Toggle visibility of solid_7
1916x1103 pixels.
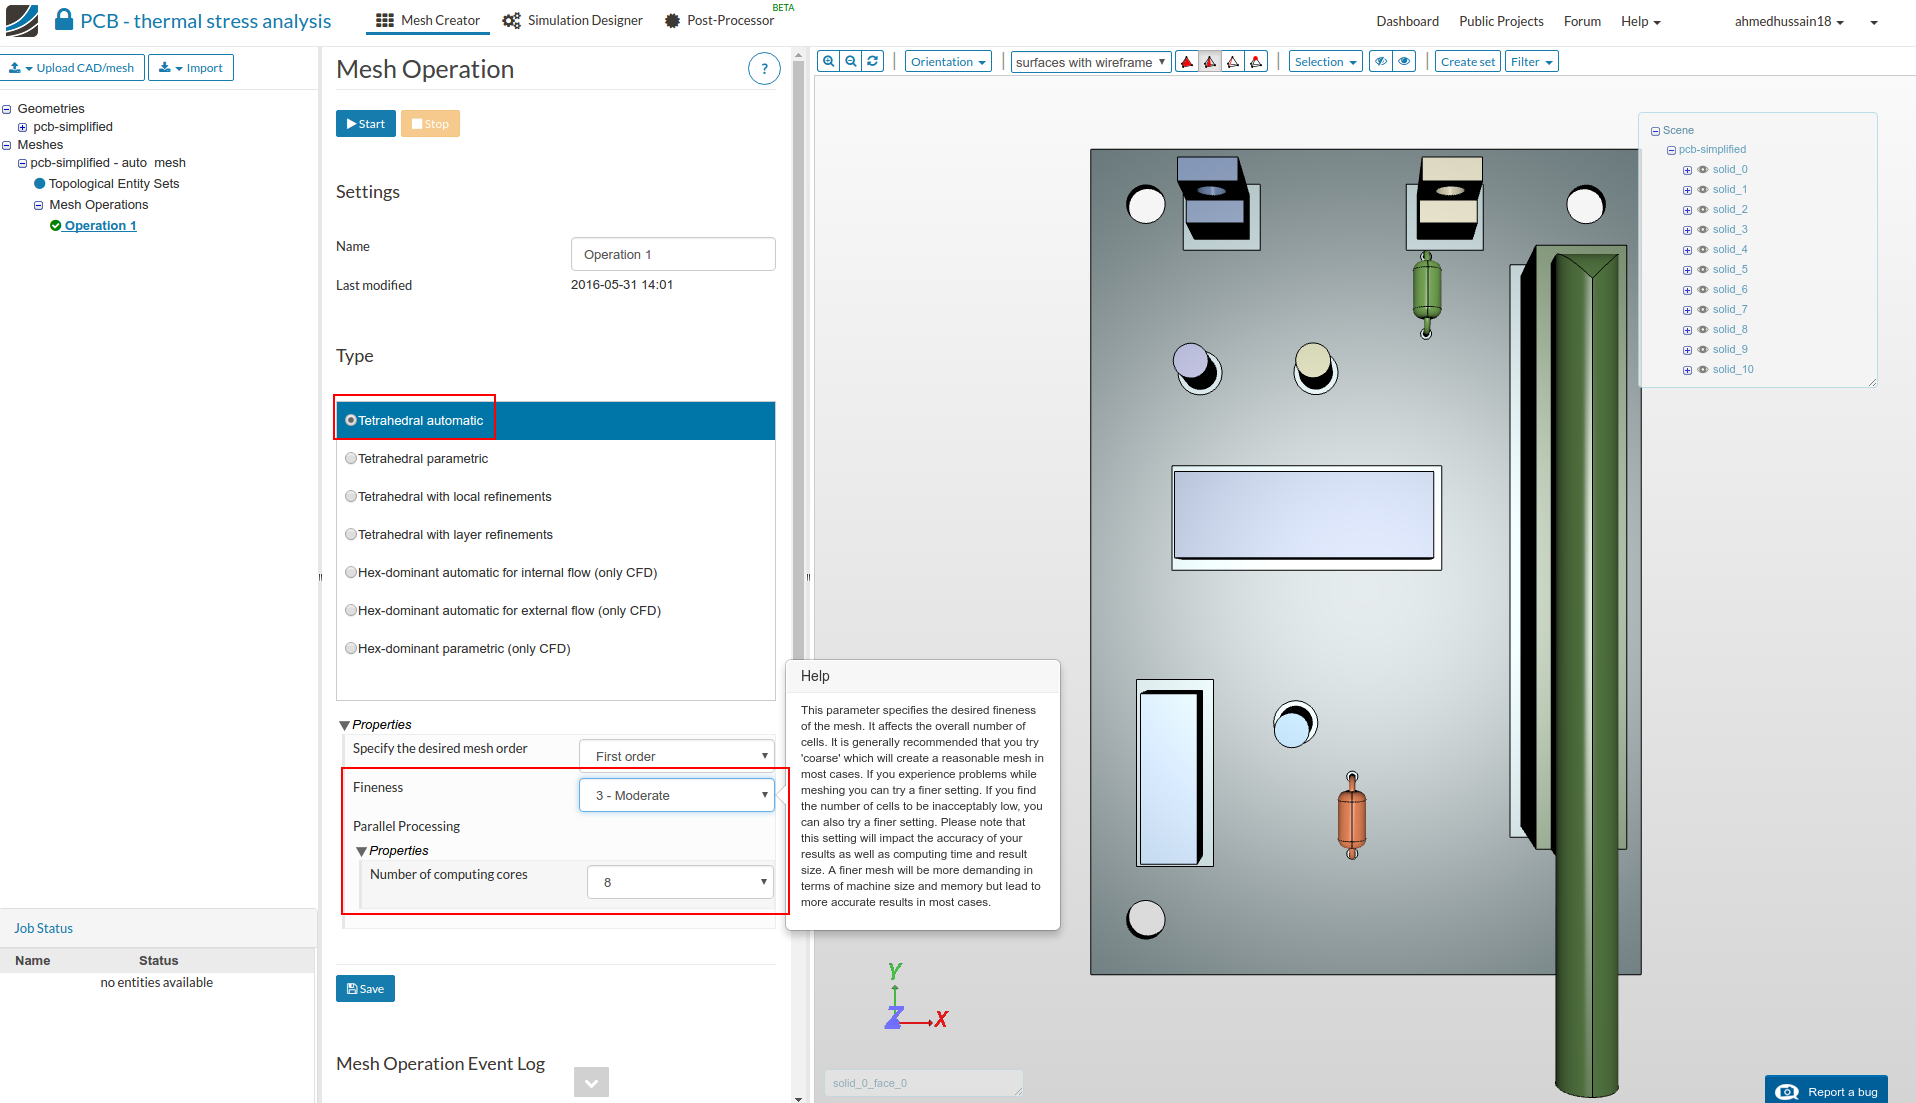coord(1703,310)
